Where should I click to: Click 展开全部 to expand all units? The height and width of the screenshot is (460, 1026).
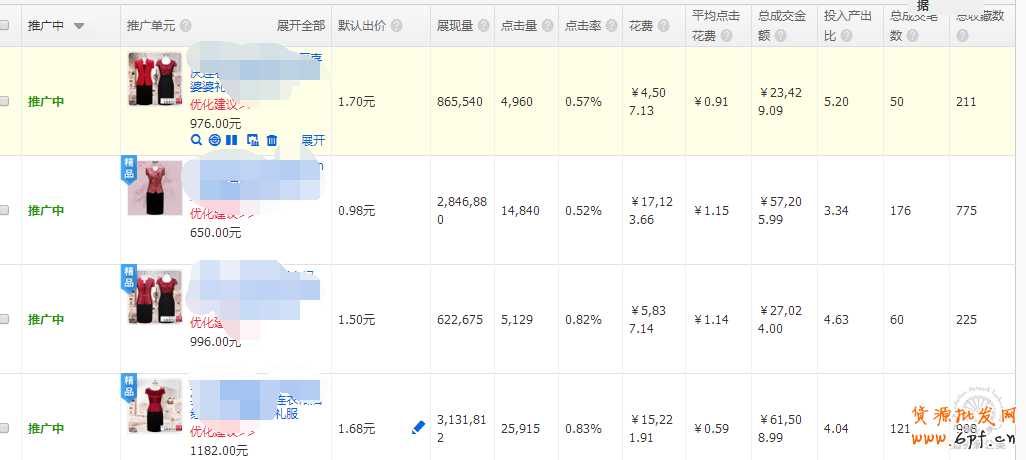coord(301,26)
